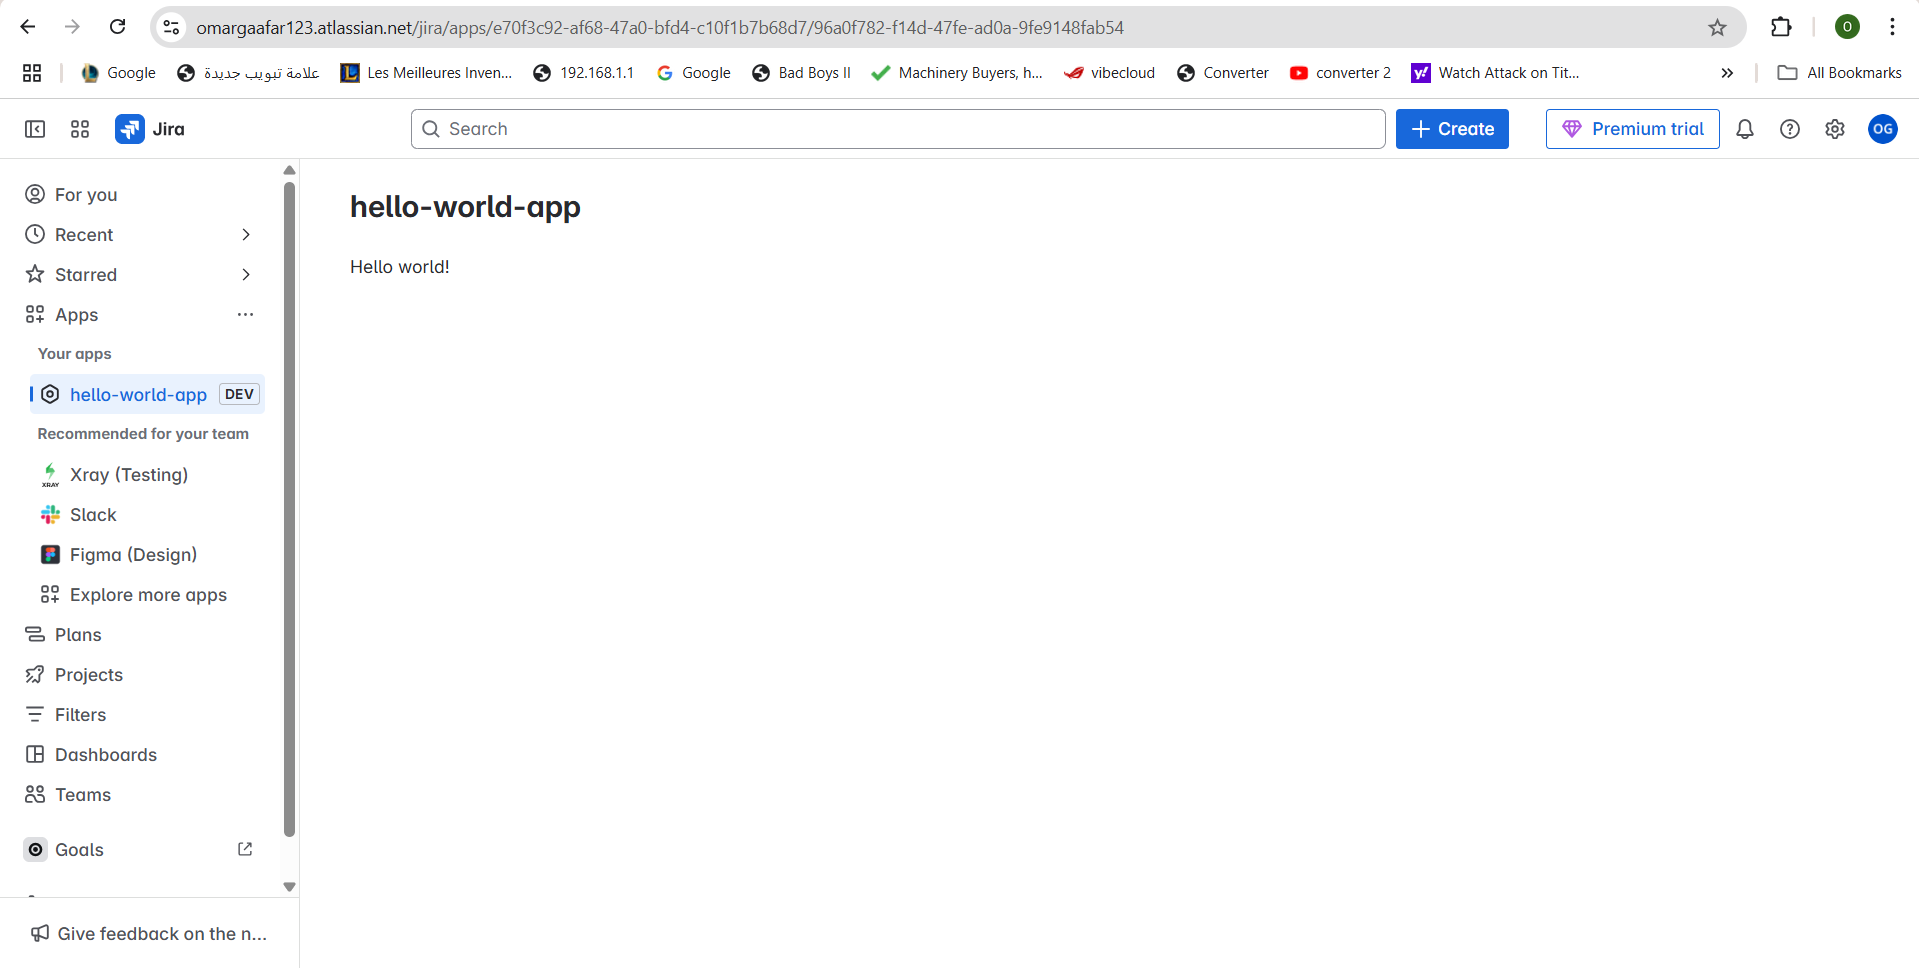Collapse the sidebar with the panel icon
The height and width of the screenshot is (968, 1919).
(x=34, y=129)
